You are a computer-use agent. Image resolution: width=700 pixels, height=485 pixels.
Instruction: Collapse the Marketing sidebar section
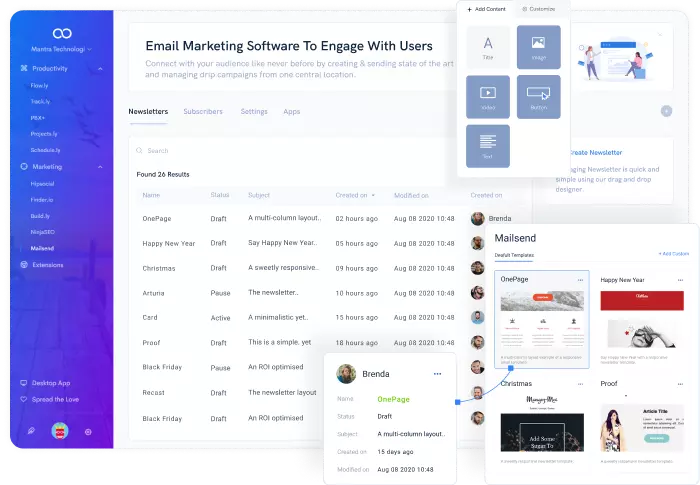pyautogui.click(x=100, y=166)
